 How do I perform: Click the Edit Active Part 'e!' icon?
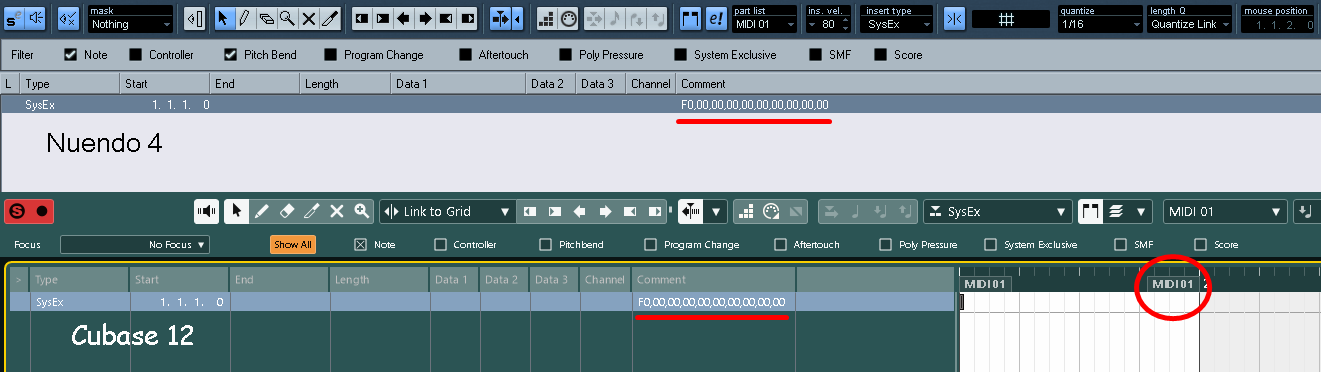[x=716, y=18]
